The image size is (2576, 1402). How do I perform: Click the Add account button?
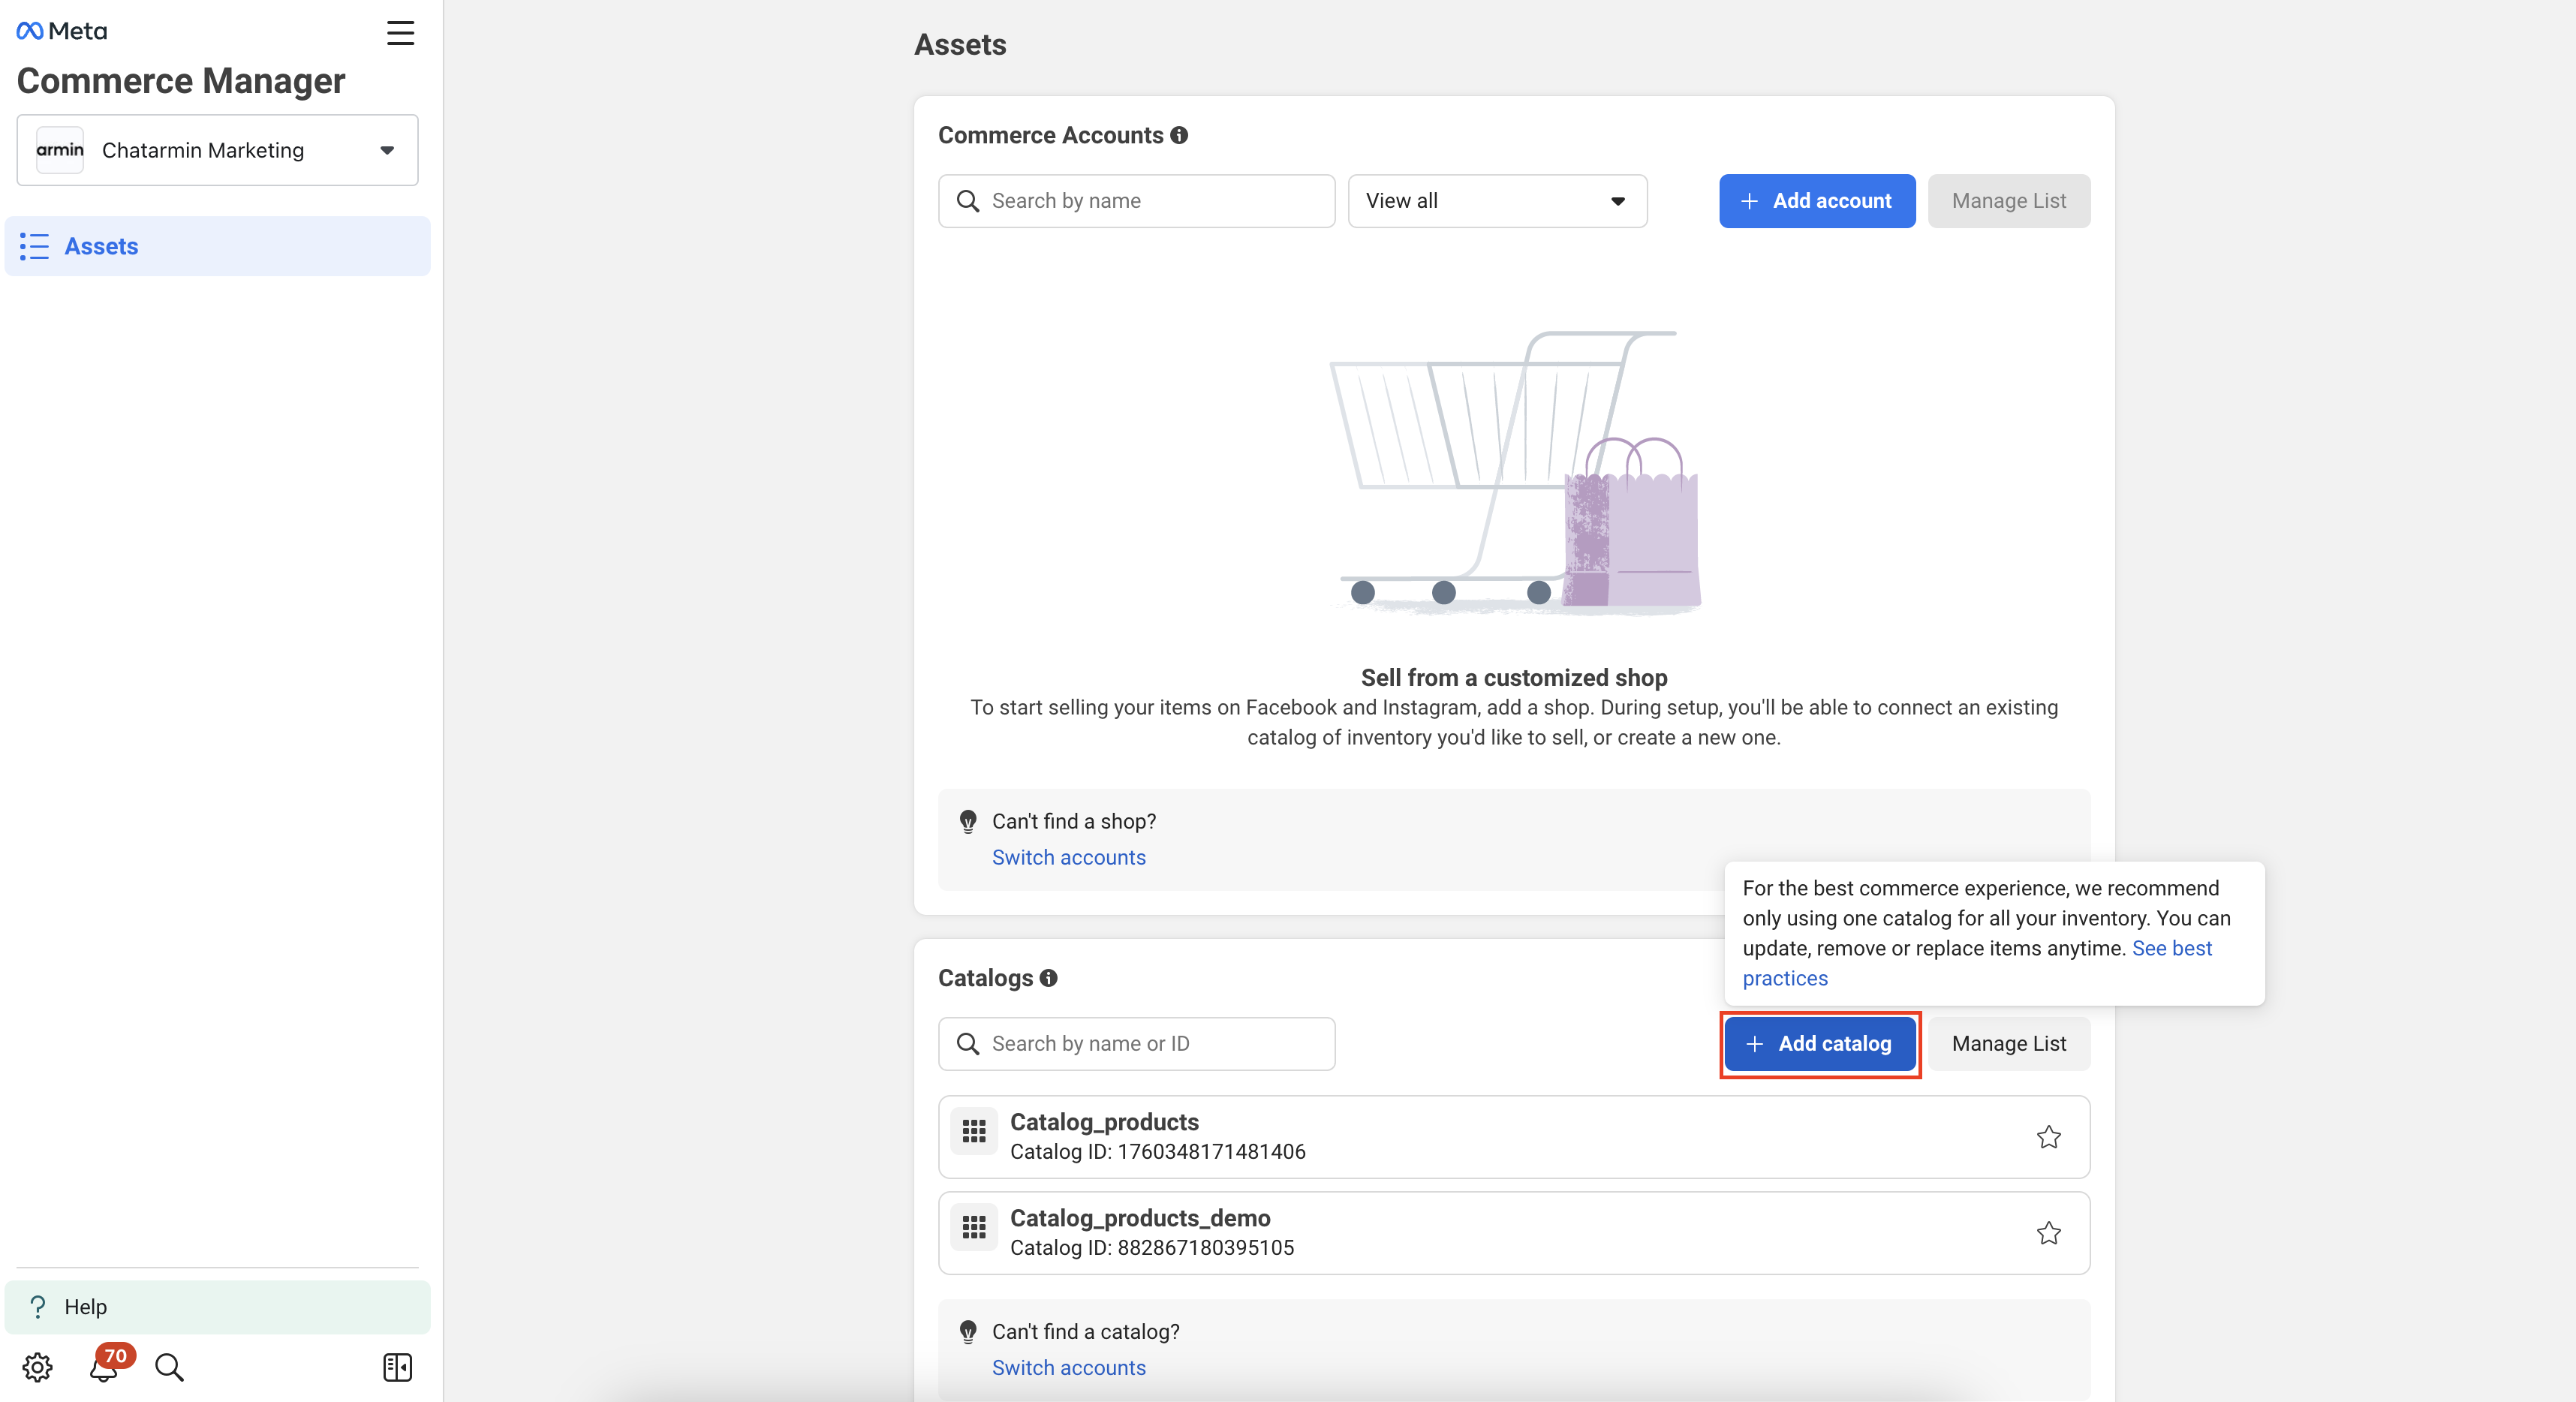(1816, 201)
